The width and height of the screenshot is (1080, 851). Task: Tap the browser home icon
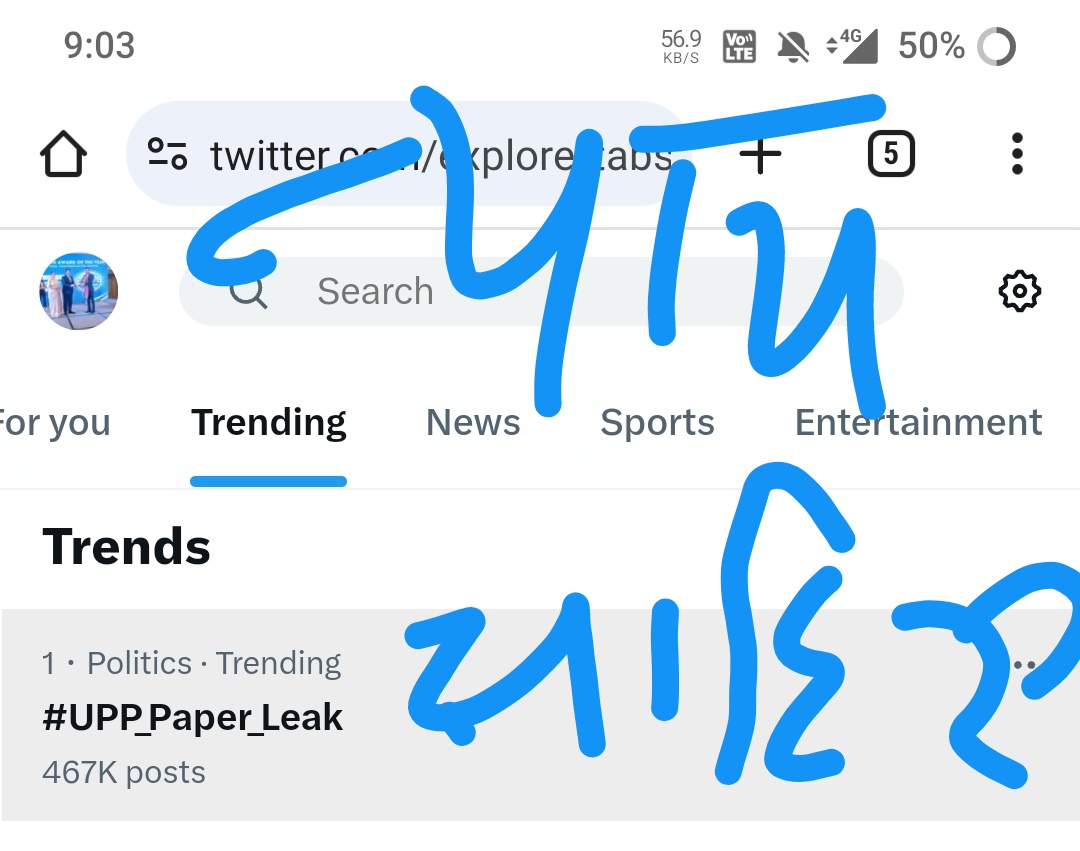point(63,154)
